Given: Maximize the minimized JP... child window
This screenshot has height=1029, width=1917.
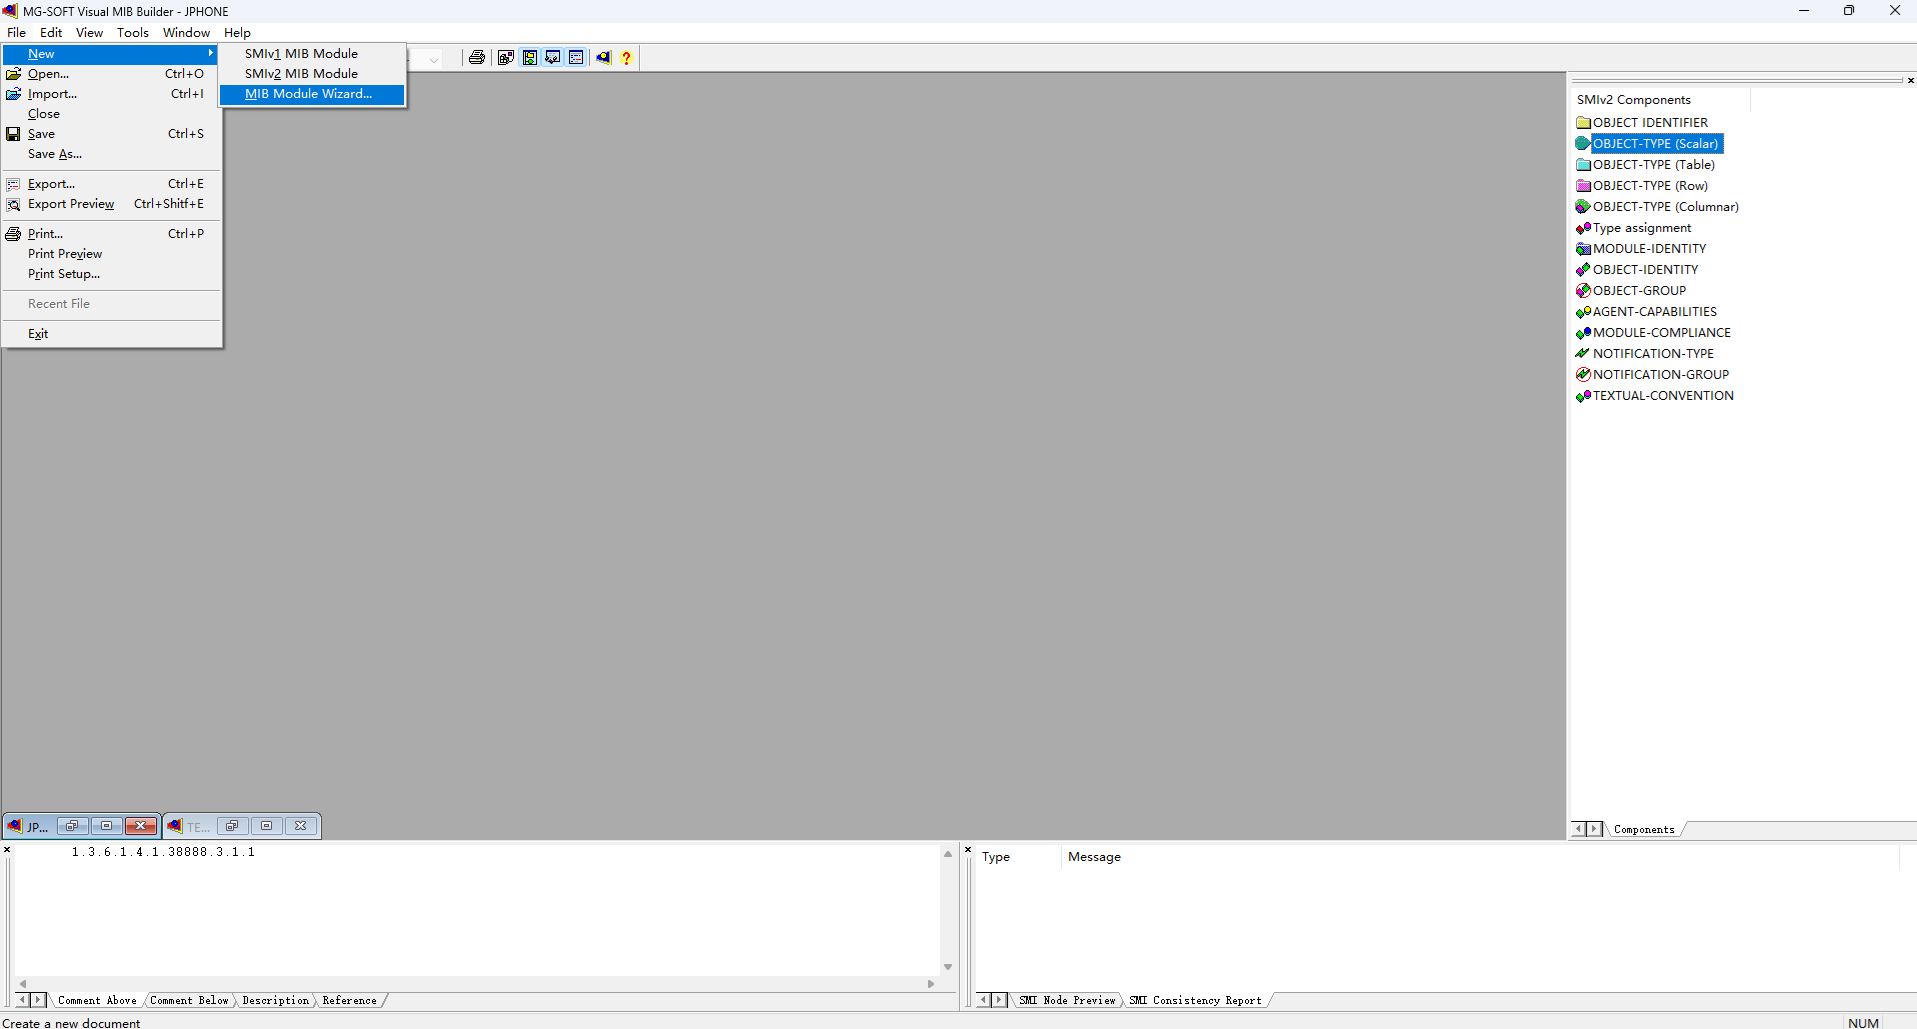Looking at the screenshot, I should (106, 826).
